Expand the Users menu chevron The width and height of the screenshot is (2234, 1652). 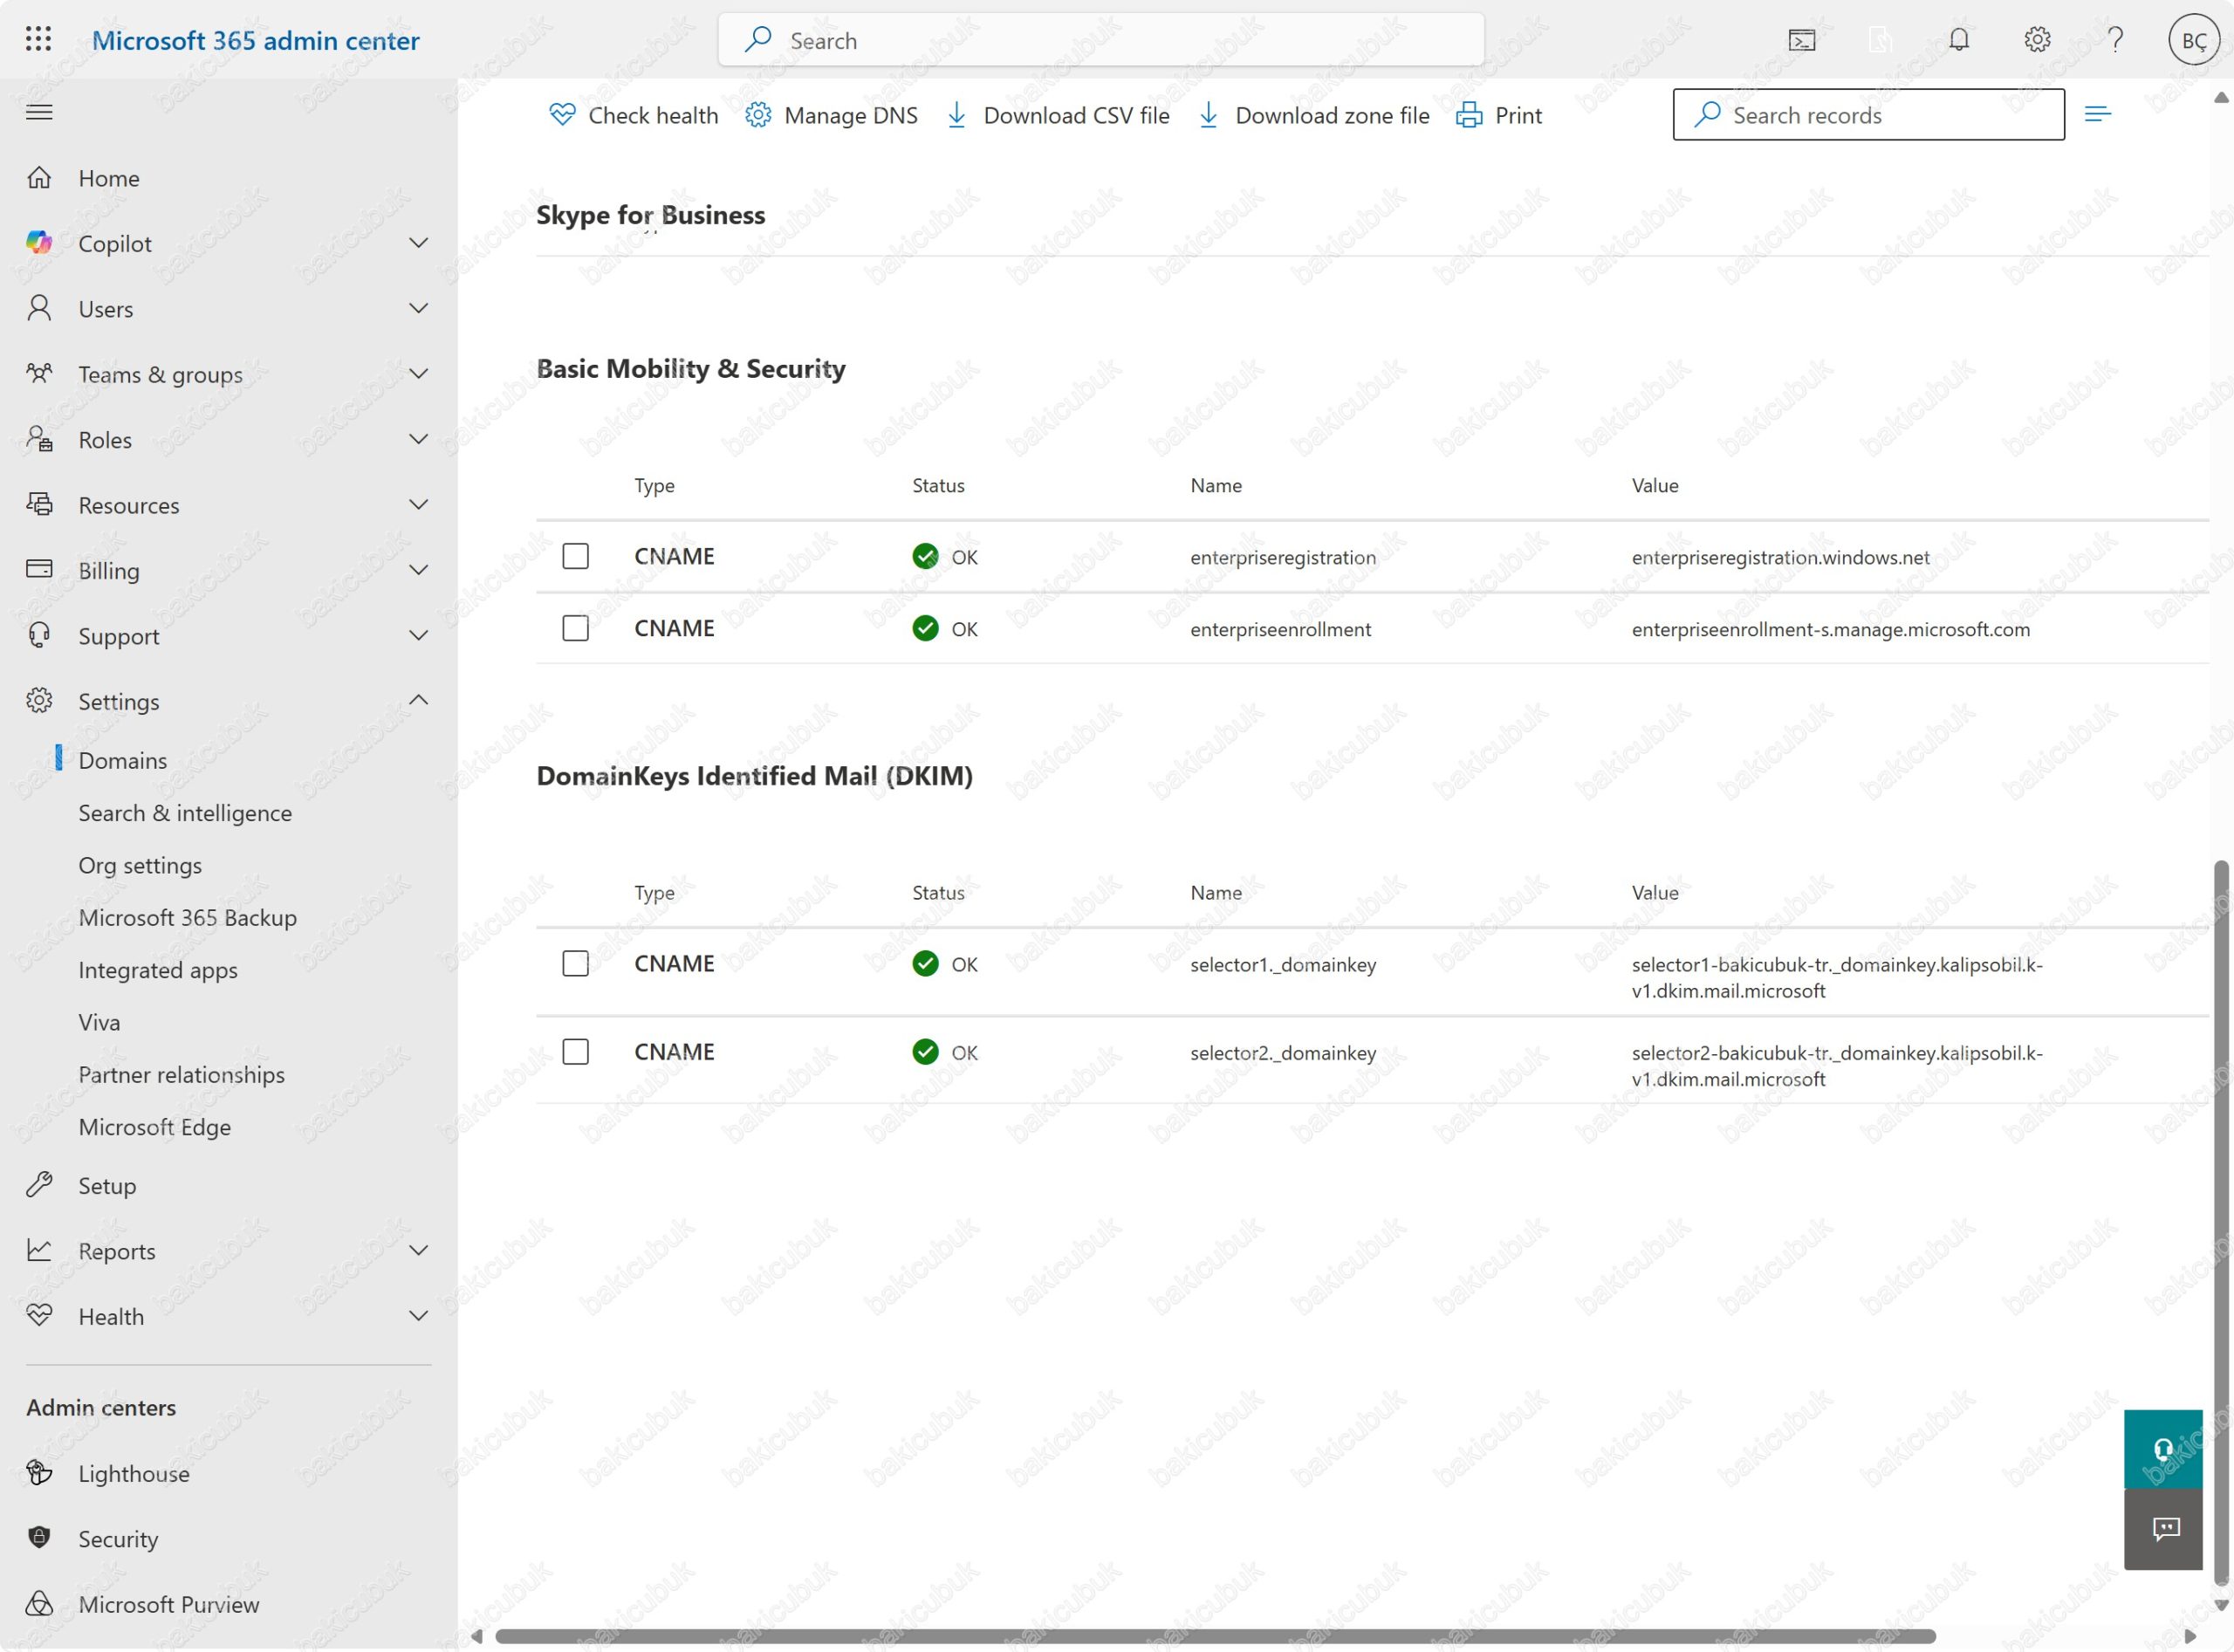tap(419, 308)
